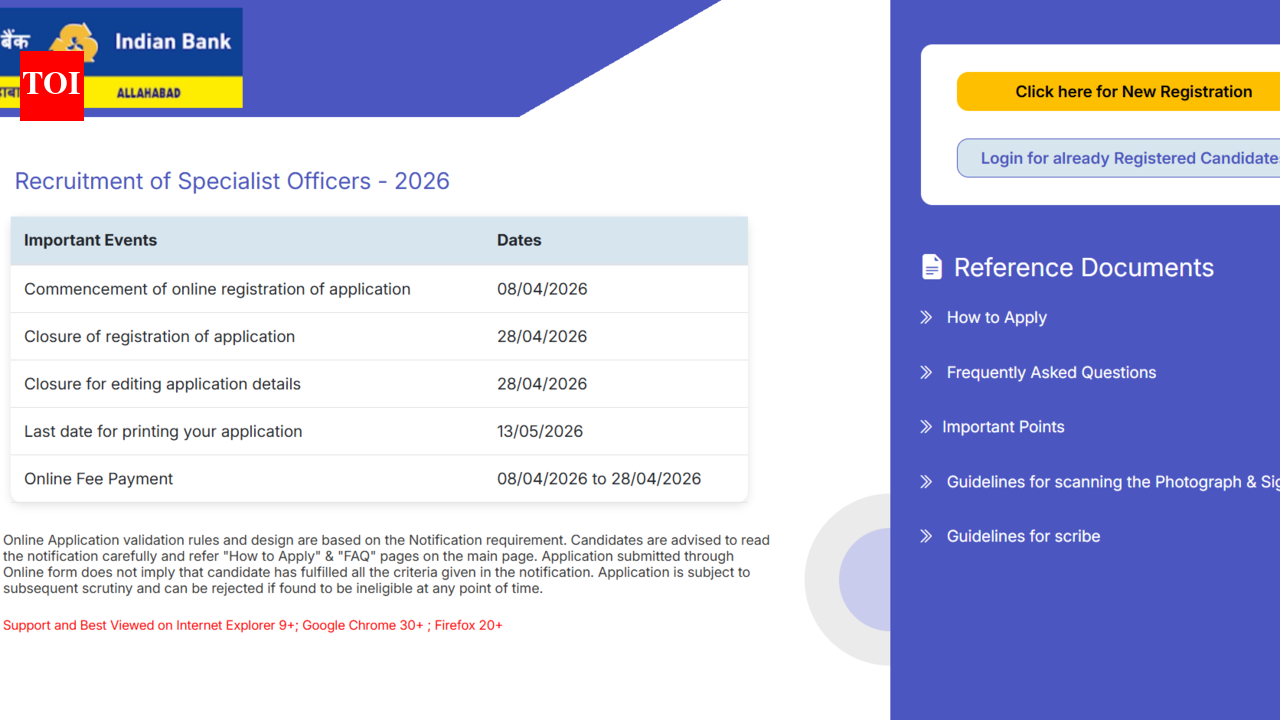Select the Important Events table header
Image resolution: width=1280 pixels, height=720 pixels.
click(90, 240)
